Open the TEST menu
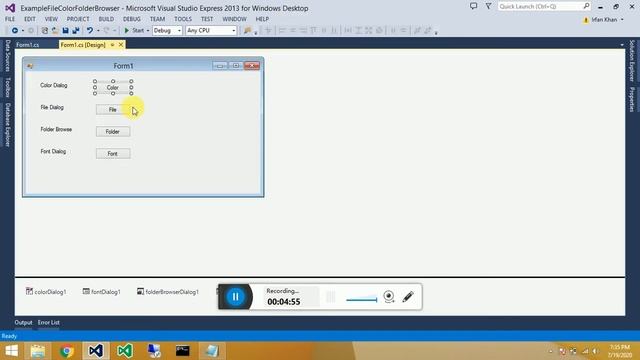This screenshot has height=360, width=640. click(x=207, y=19)
